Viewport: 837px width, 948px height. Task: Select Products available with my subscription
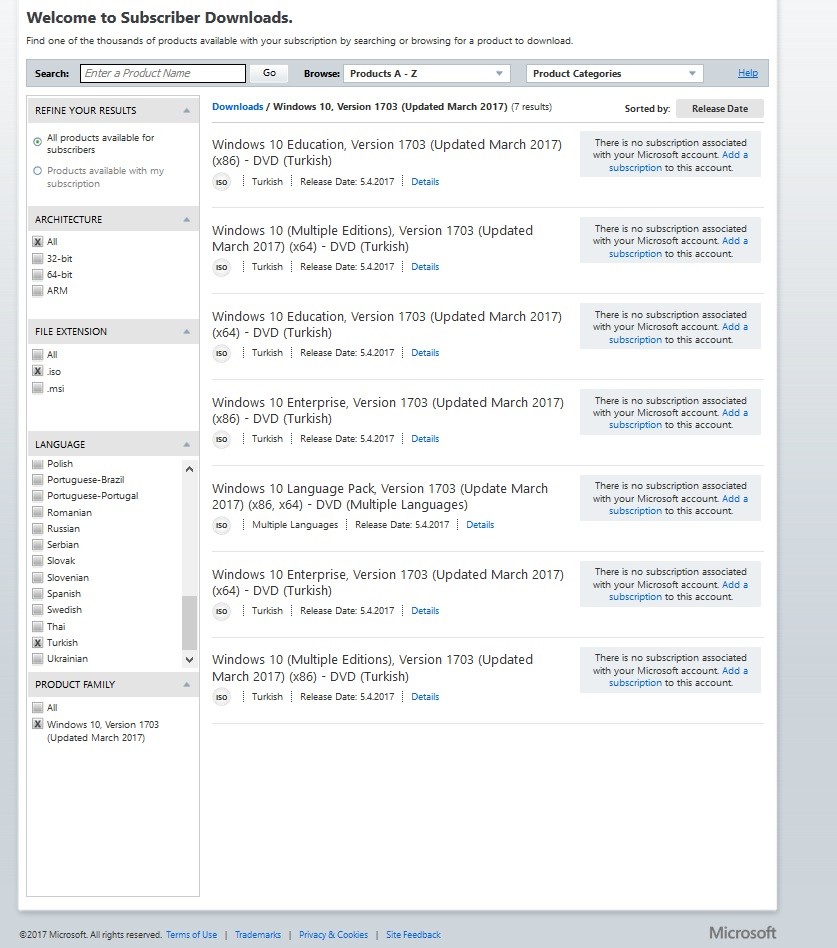click(x=37, y=171)
